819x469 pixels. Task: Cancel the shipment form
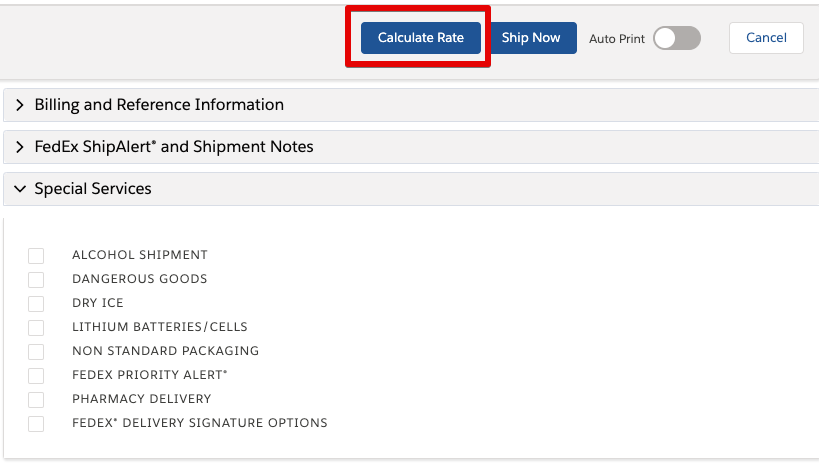tap(766, 38)
